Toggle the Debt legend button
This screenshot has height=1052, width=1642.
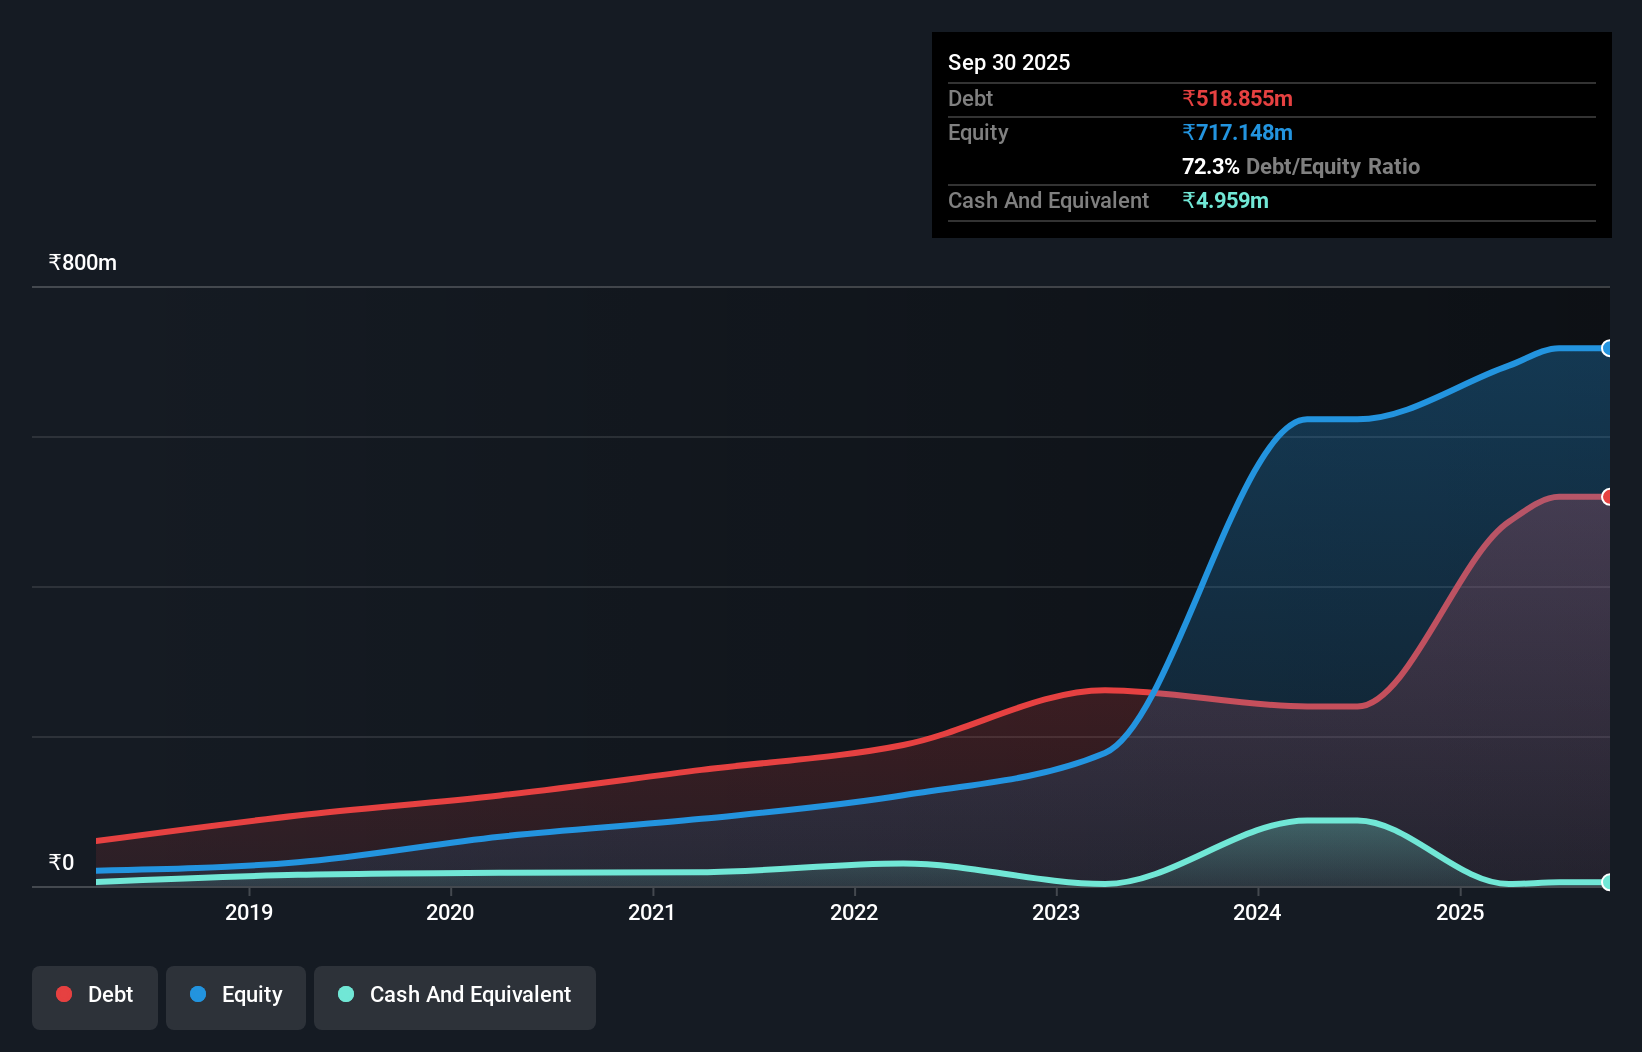point(95,997)
